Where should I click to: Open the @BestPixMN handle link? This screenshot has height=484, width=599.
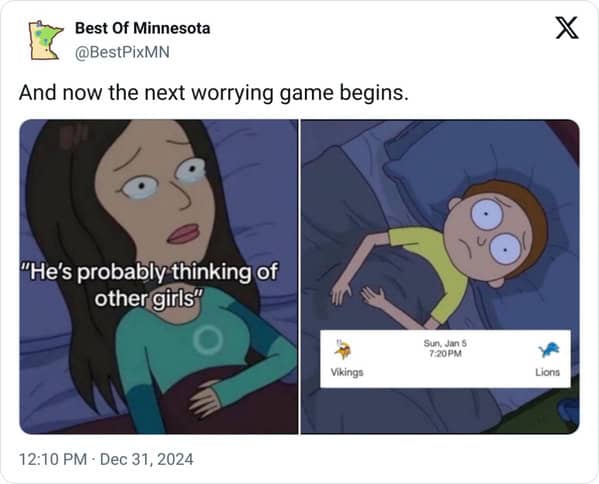click(x=122, y=52)
